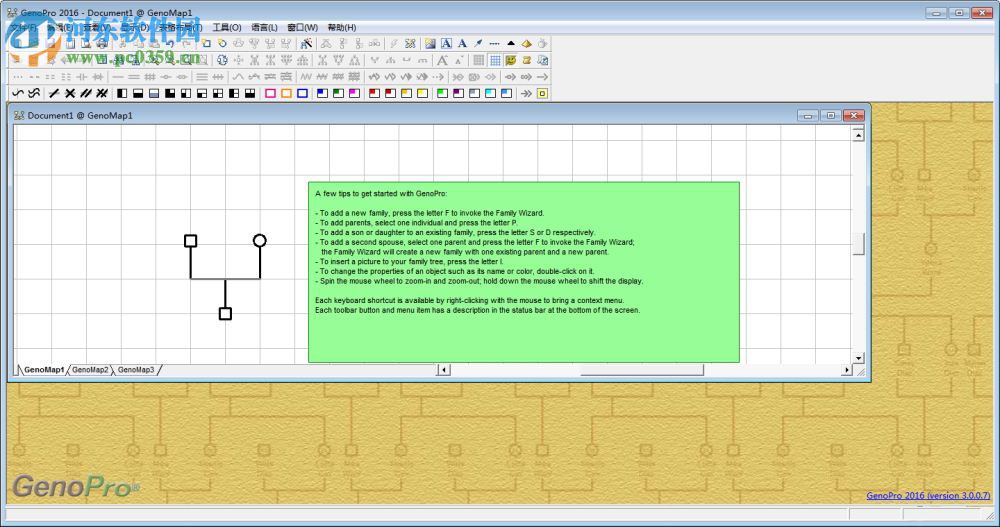Click the horizontal scrollbar left arrow
Viewport: 1000px width, 527px height.
444,369
